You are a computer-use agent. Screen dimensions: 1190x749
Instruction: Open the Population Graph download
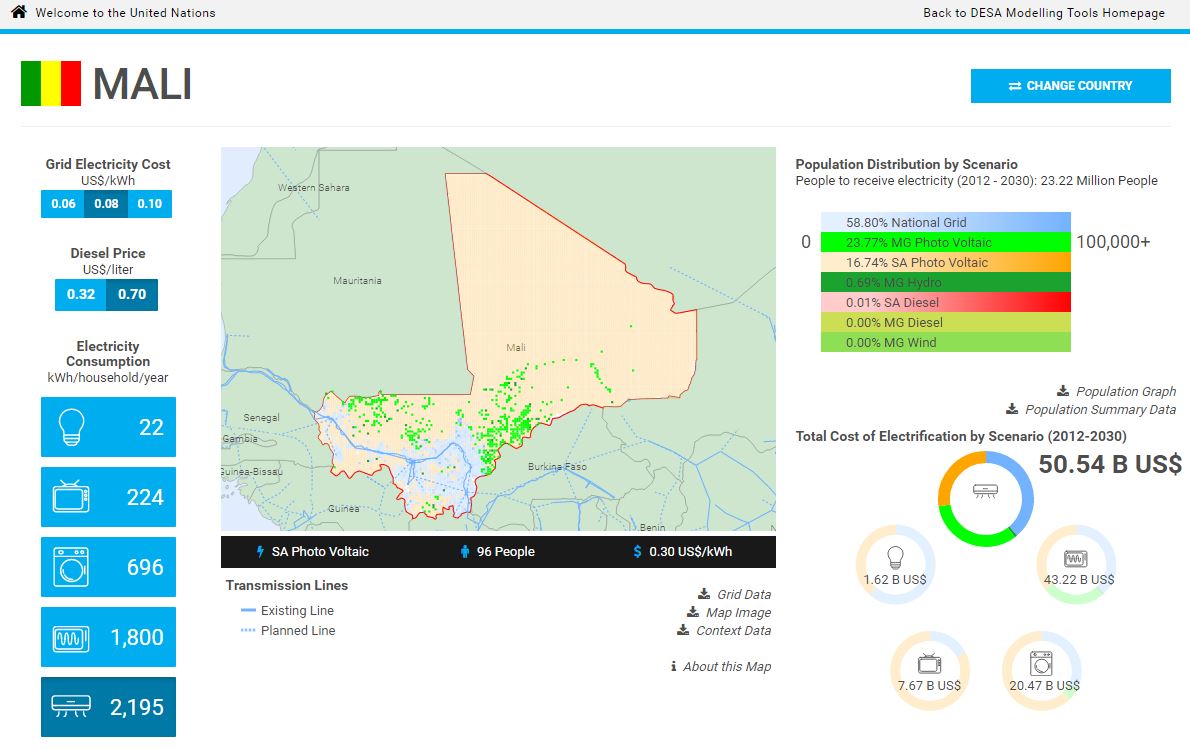pyautogui.click(x=1125, y=392)
